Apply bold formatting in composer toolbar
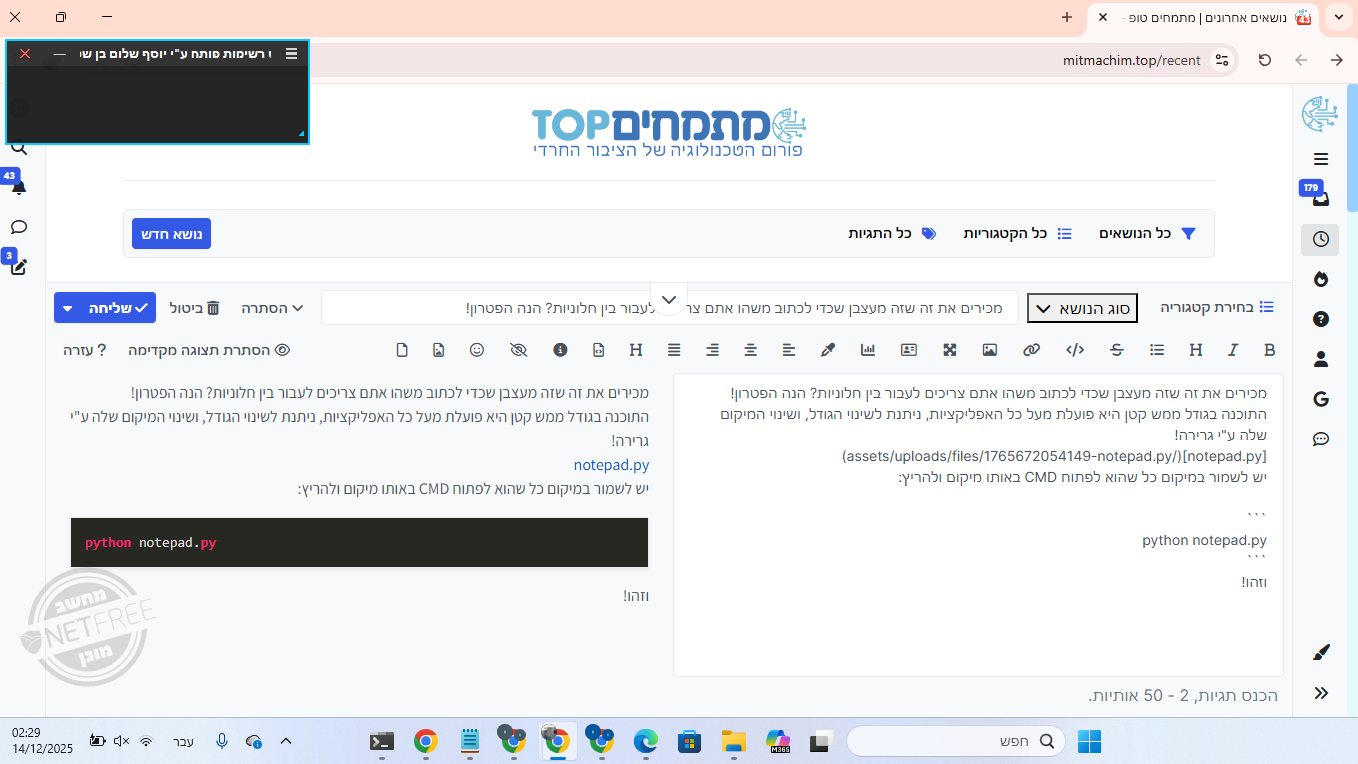Screen dimensions: 1358x764 pyautogui.click(x=1269, y=350)
